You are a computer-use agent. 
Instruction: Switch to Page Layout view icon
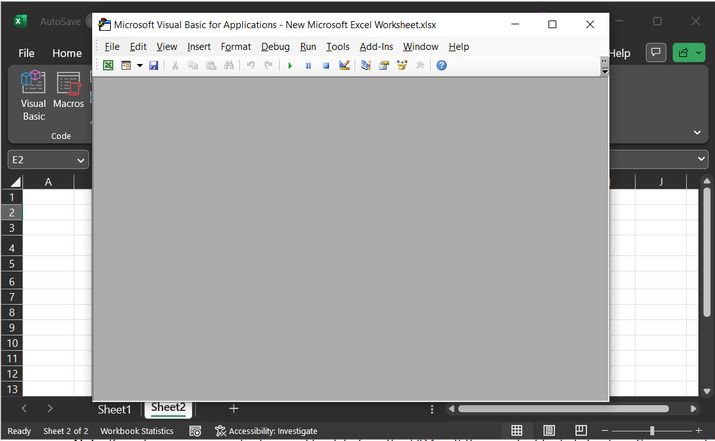(549, 430)
